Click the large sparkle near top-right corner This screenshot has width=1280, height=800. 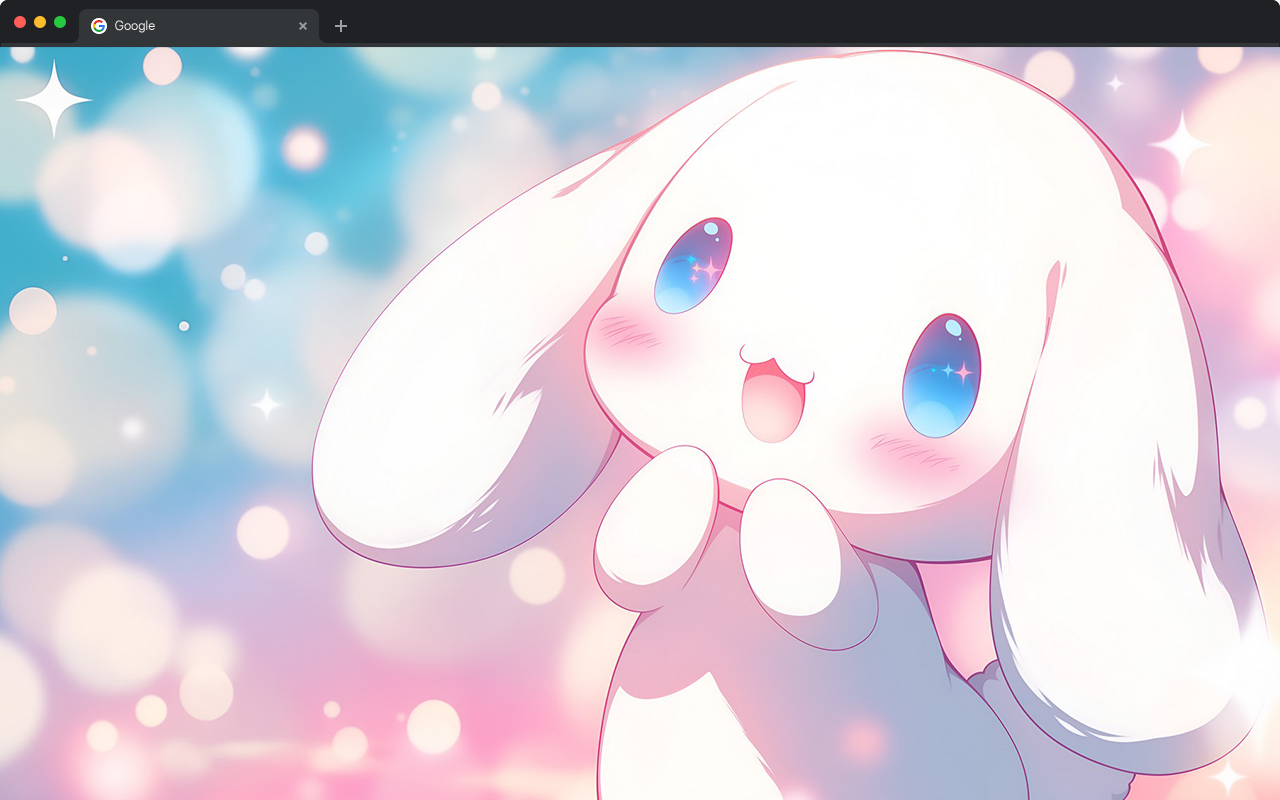pyautogui.click(x=1181, y=144)
